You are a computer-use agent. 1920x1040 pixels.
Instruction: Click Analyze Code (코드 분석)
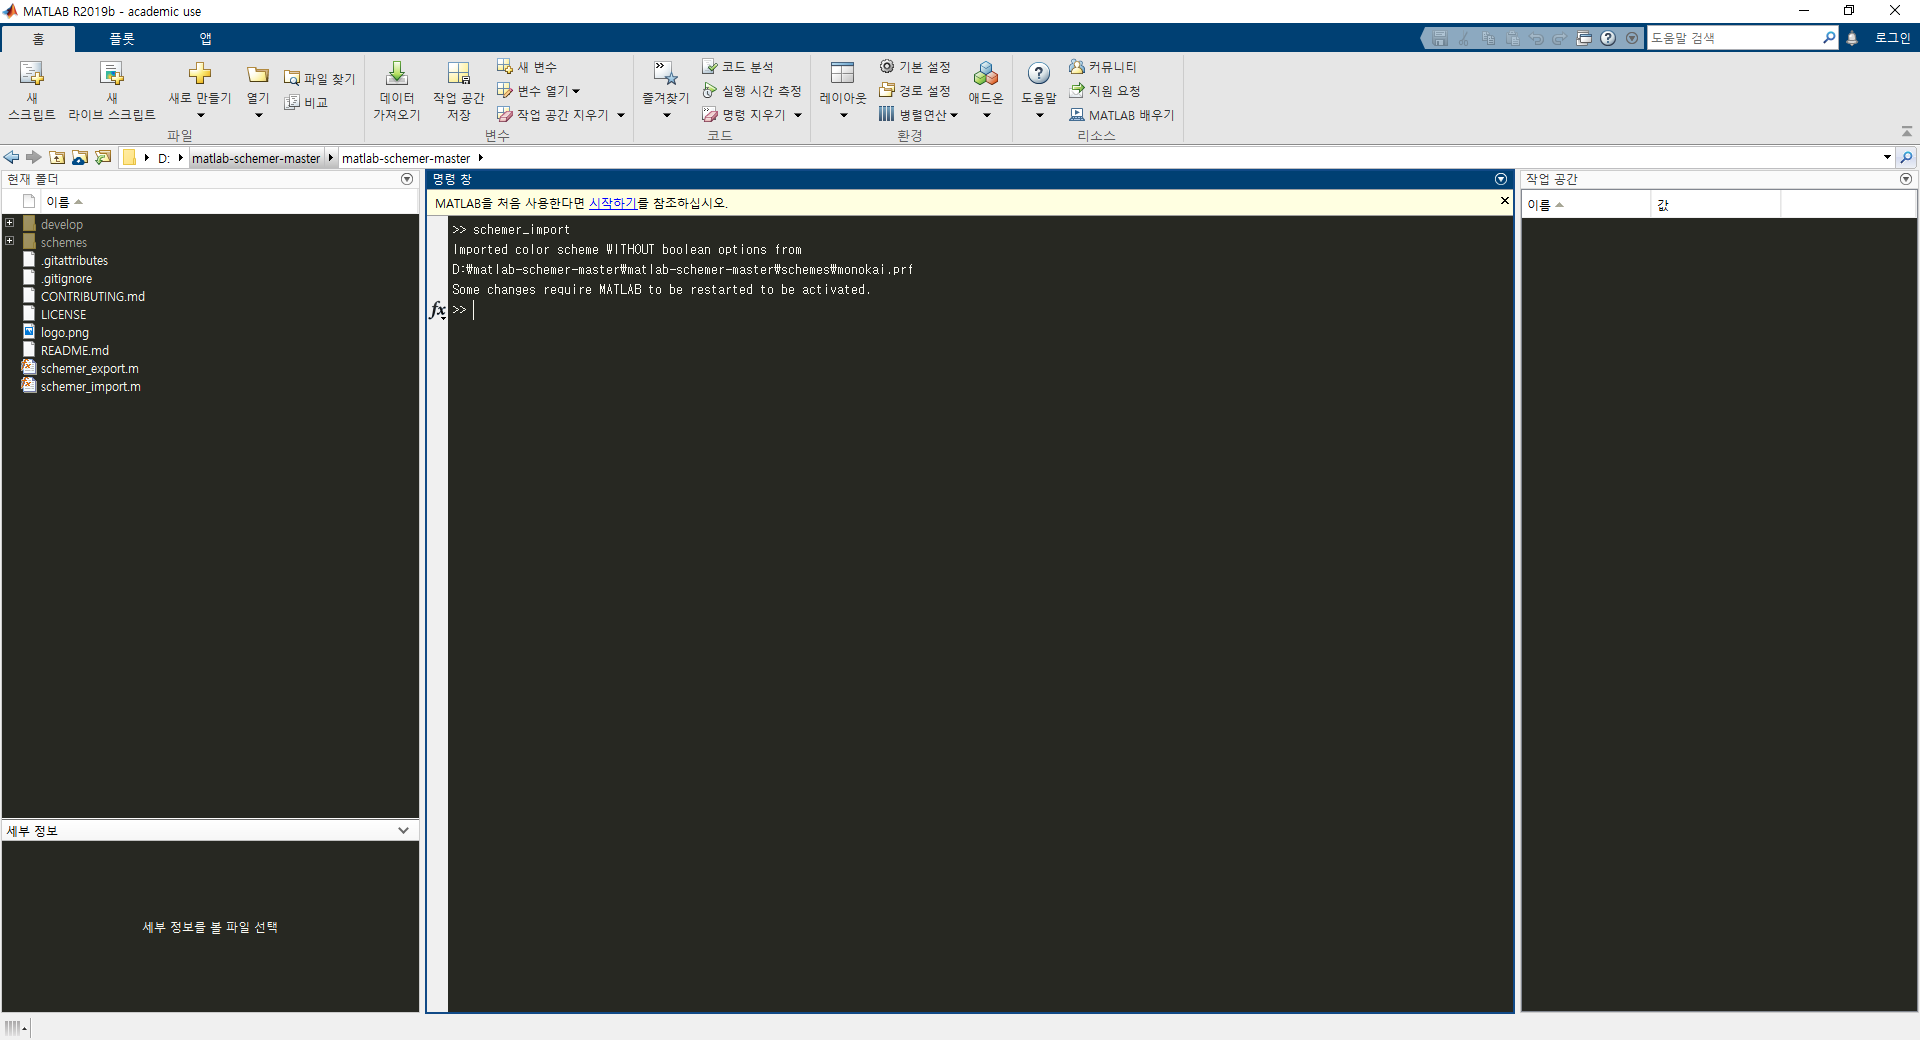point(738,66)
